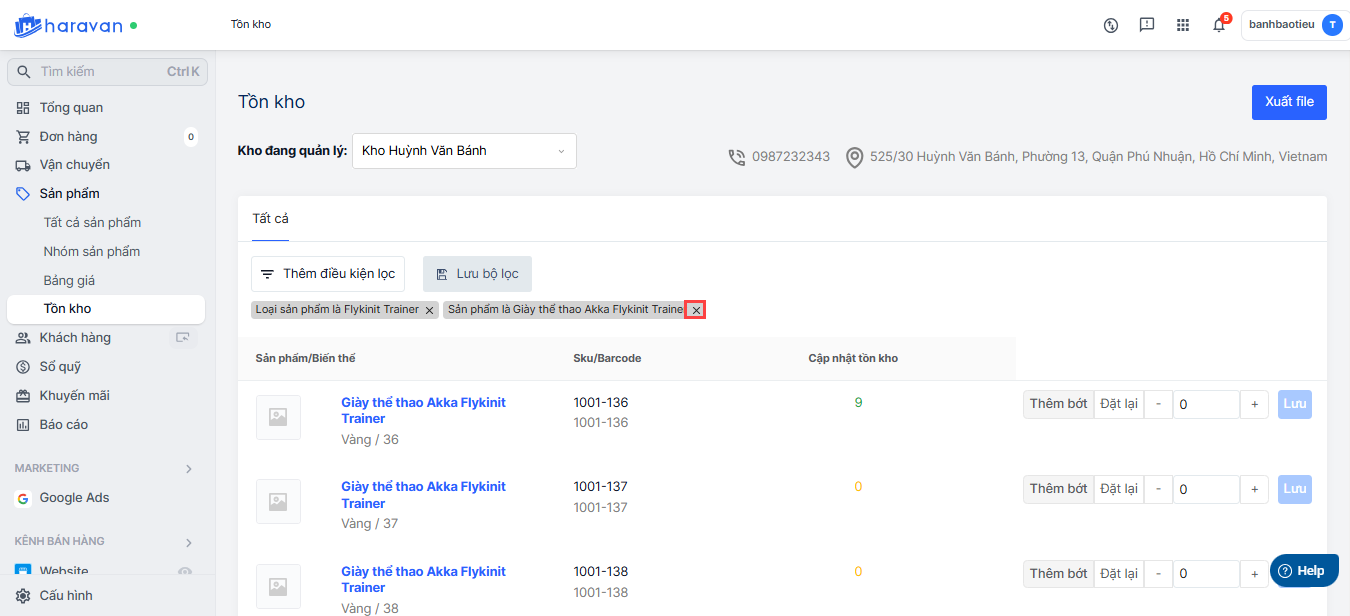Select the Tất cả tab
This screenshot has height=616, width=1350.
(x=270, y=219)
